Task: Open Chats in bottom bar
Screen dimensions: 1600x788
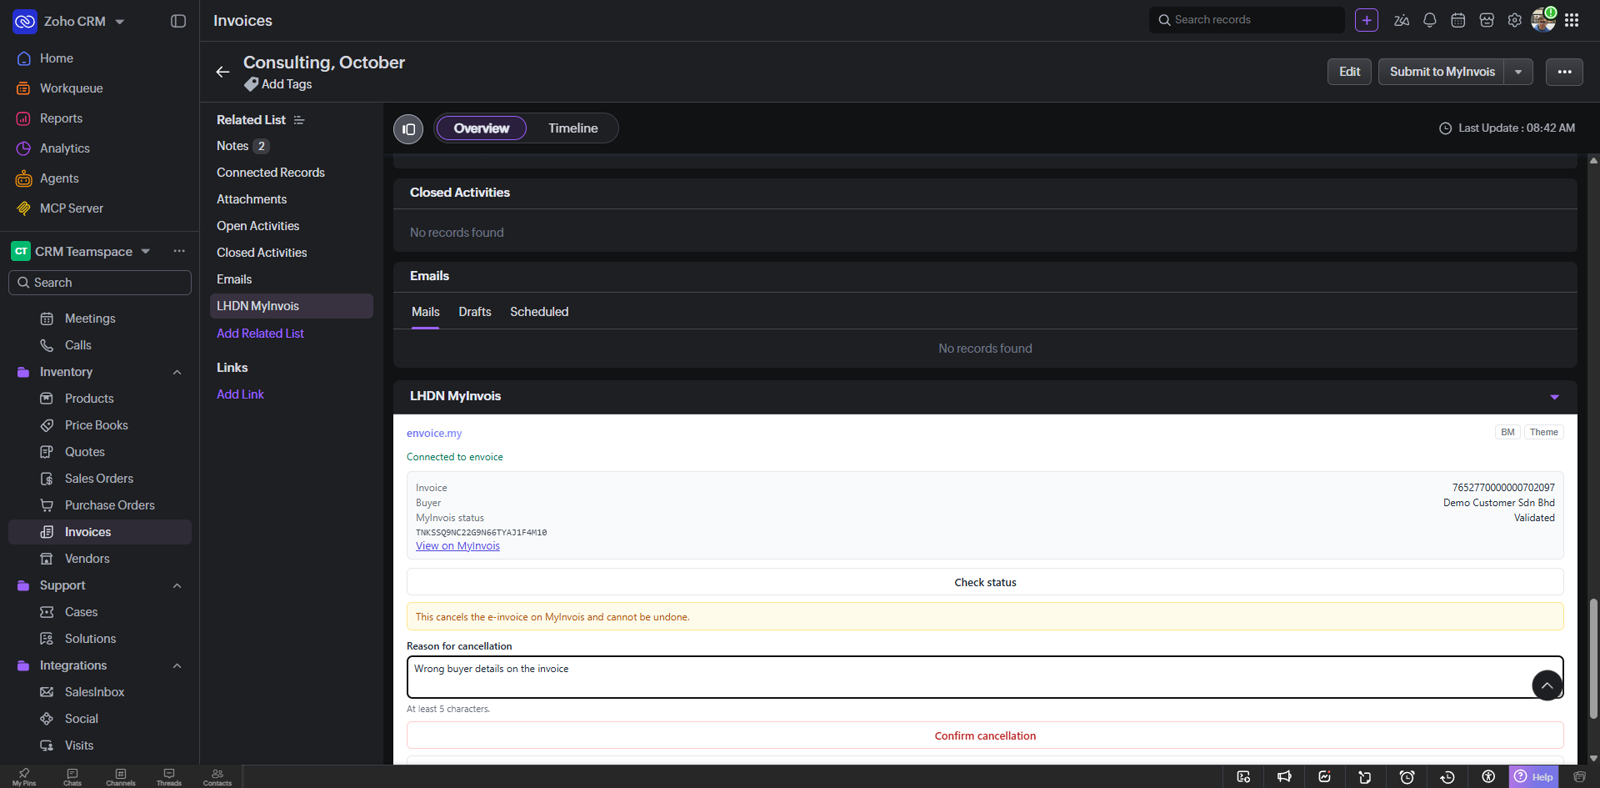Action: click(x=72, y=777)
